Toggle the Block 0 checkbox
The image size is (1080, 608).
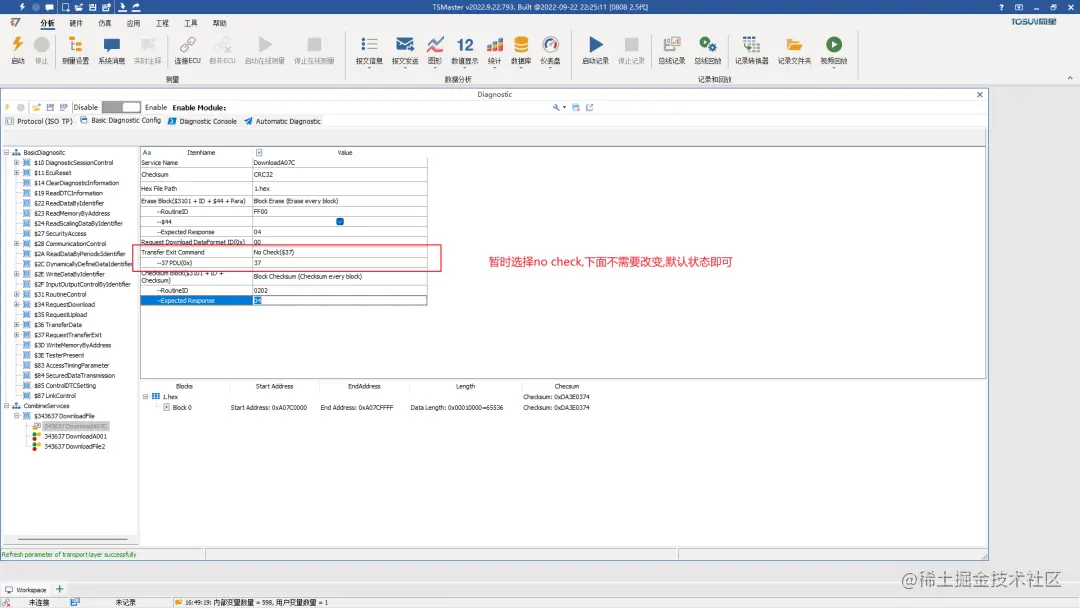(x=167, y=408)
